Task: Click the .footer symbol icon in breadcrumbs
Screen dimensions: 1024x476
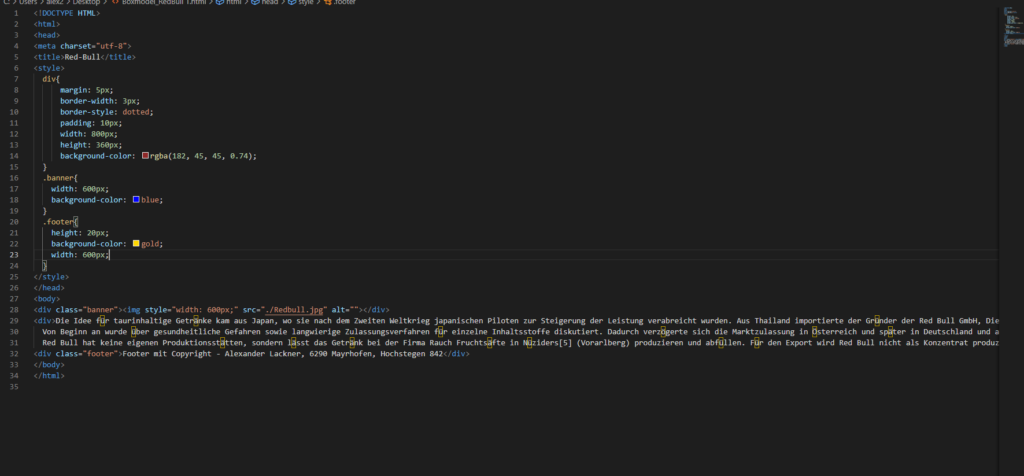Action: pyautogui.click(x=327, y=3)
